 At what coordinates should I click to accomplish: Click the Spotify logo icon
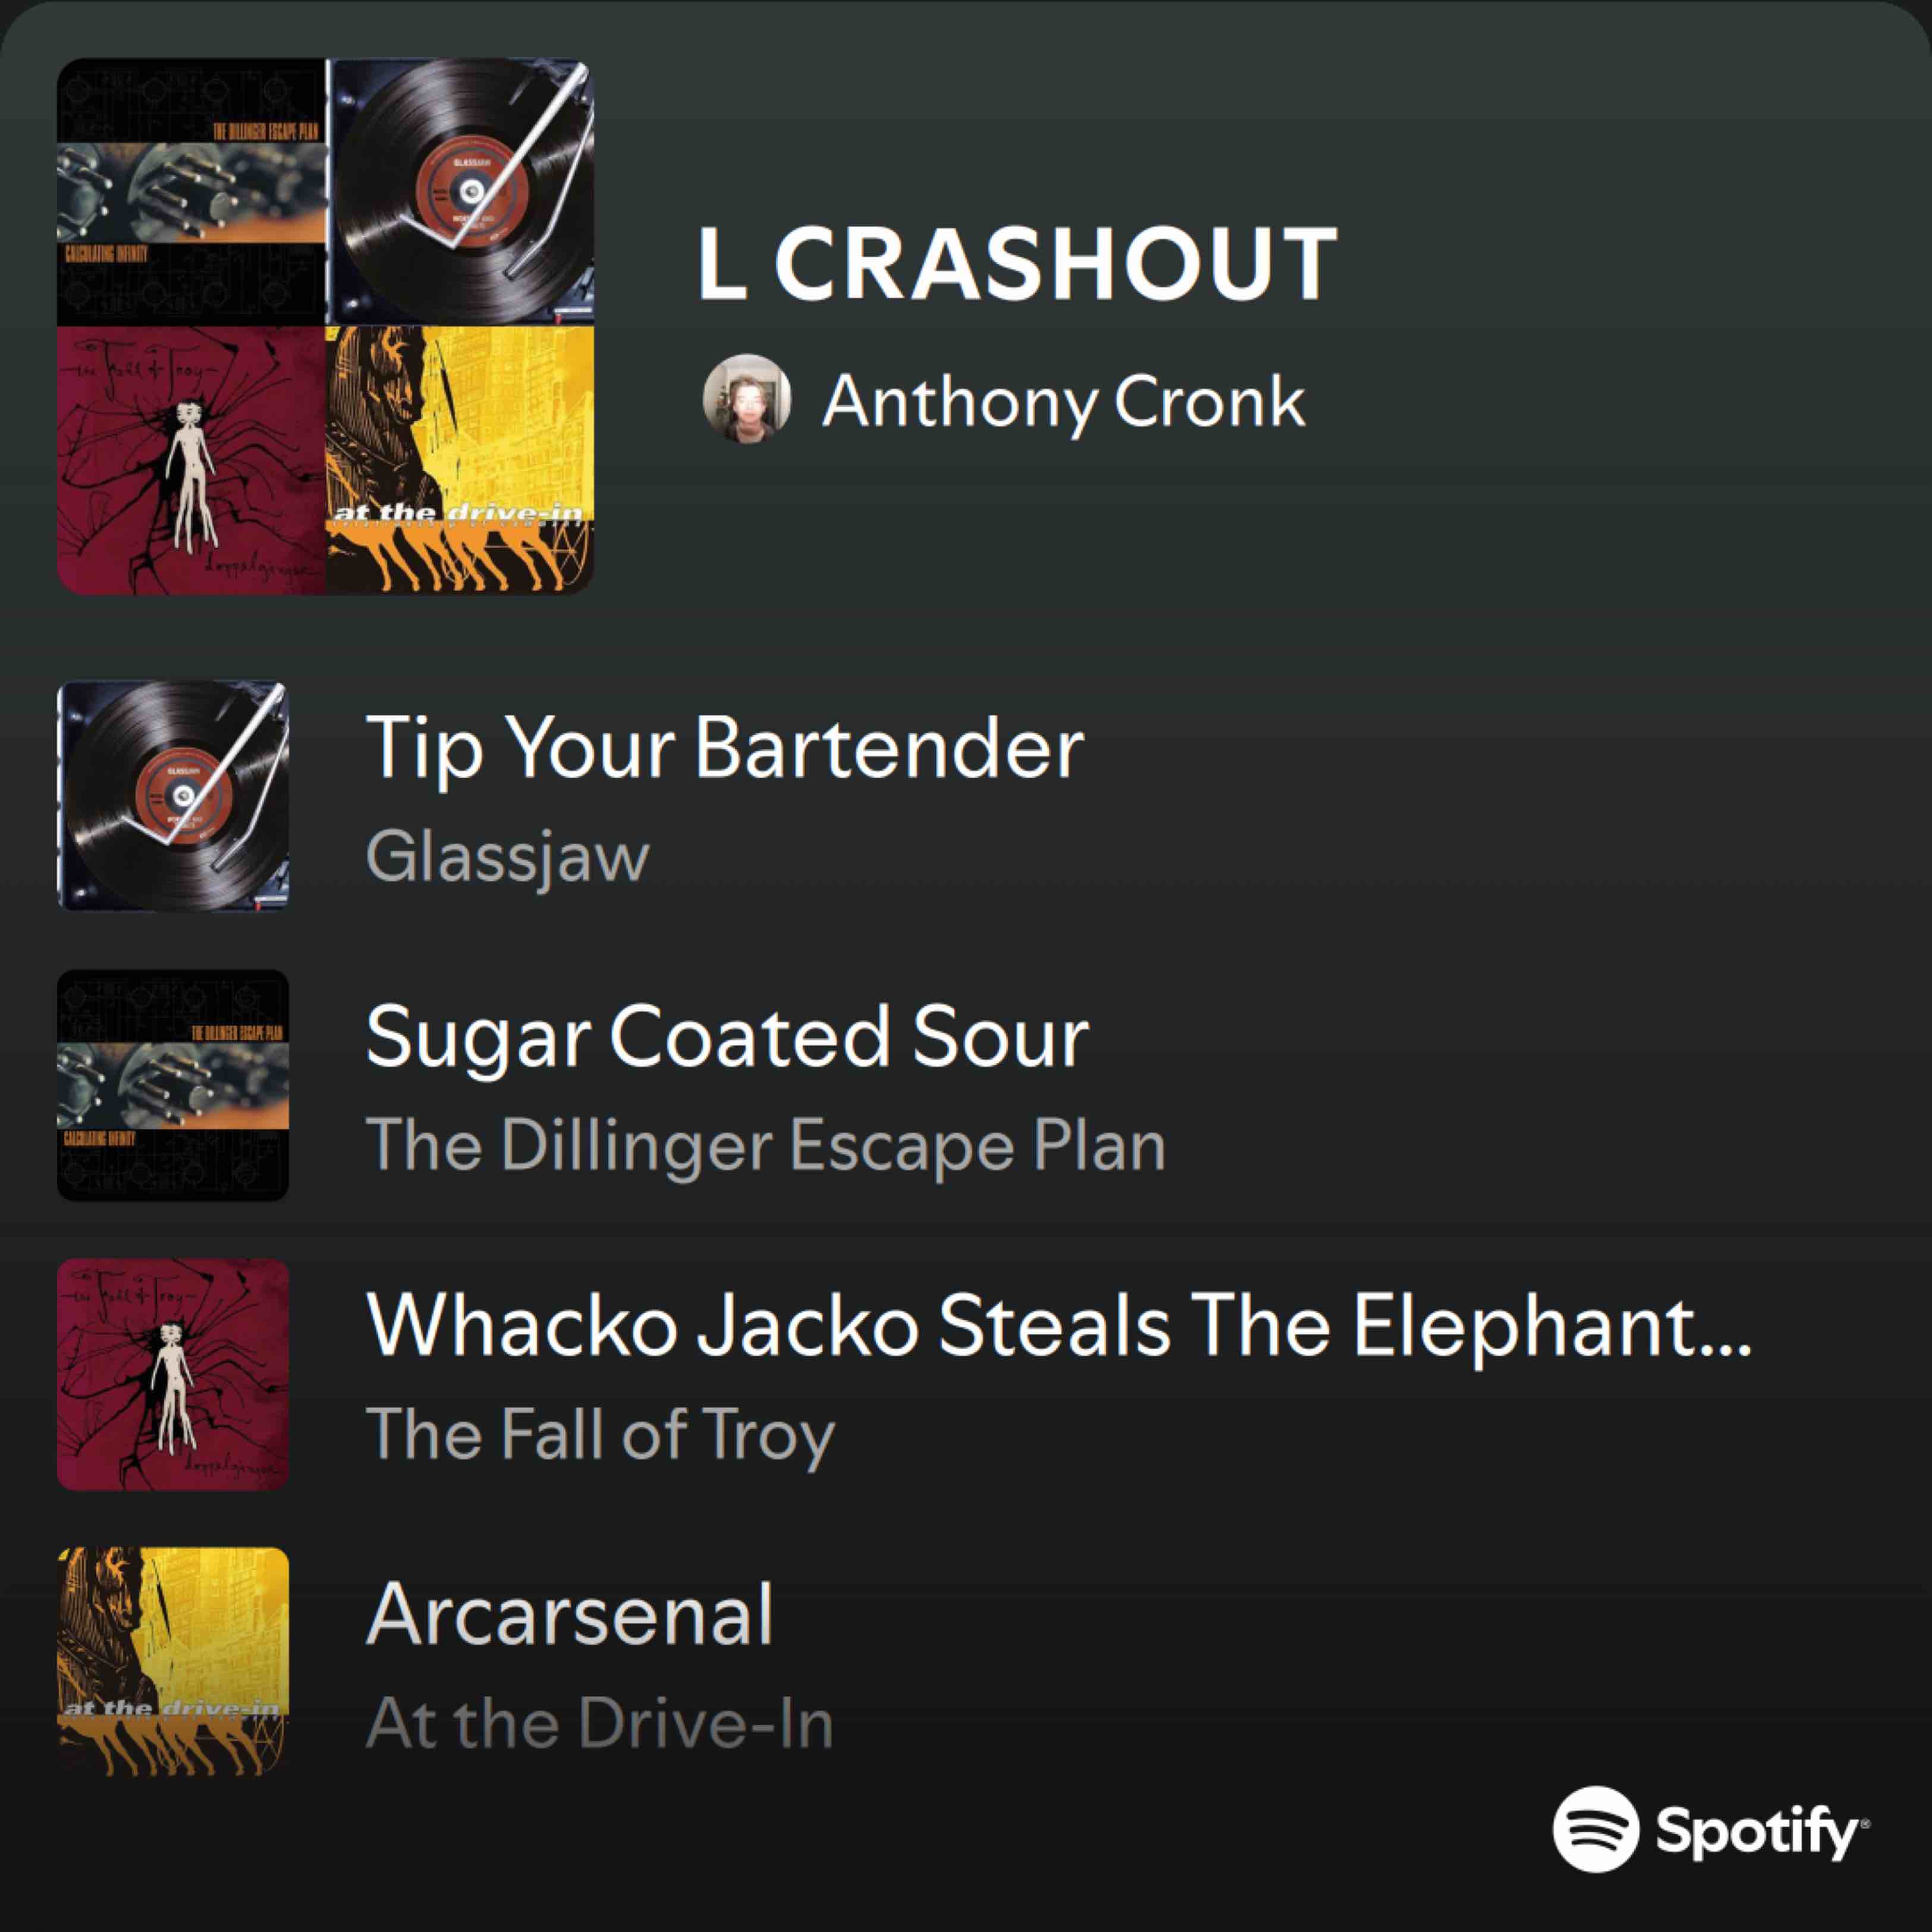1596,1829
